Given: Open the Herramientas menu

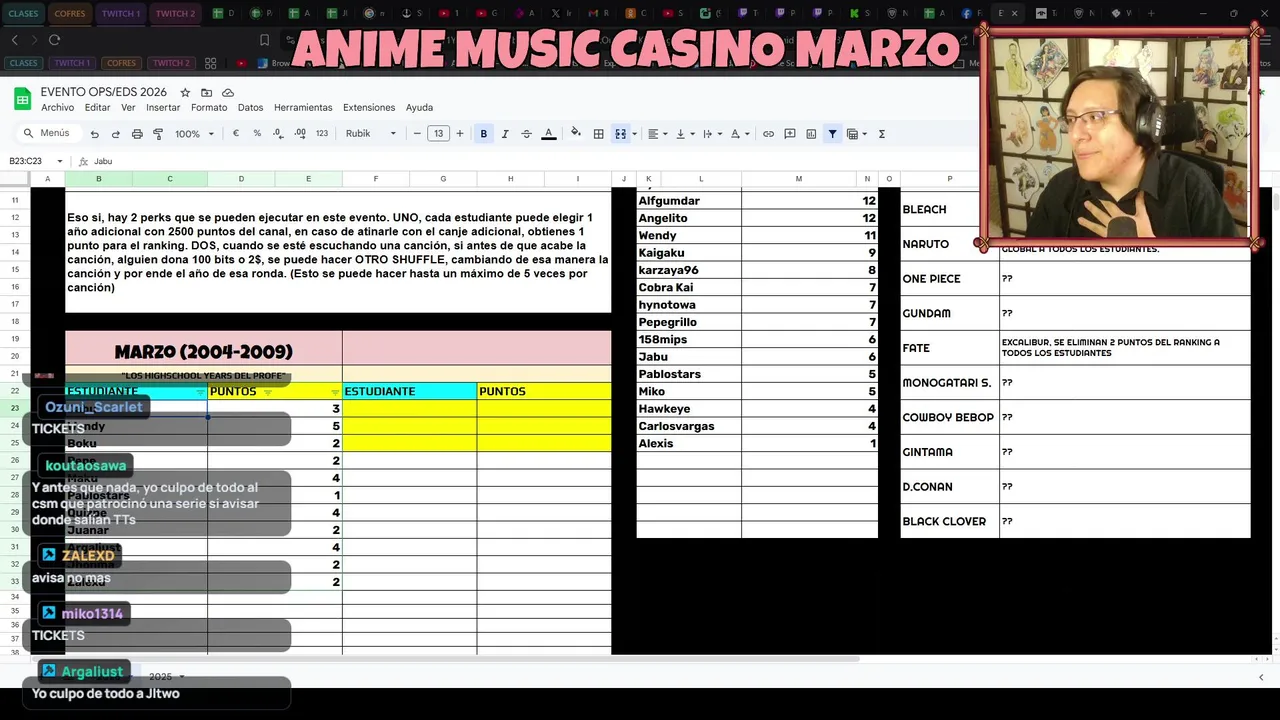Looking at the screenshot, I should [303, 108].
